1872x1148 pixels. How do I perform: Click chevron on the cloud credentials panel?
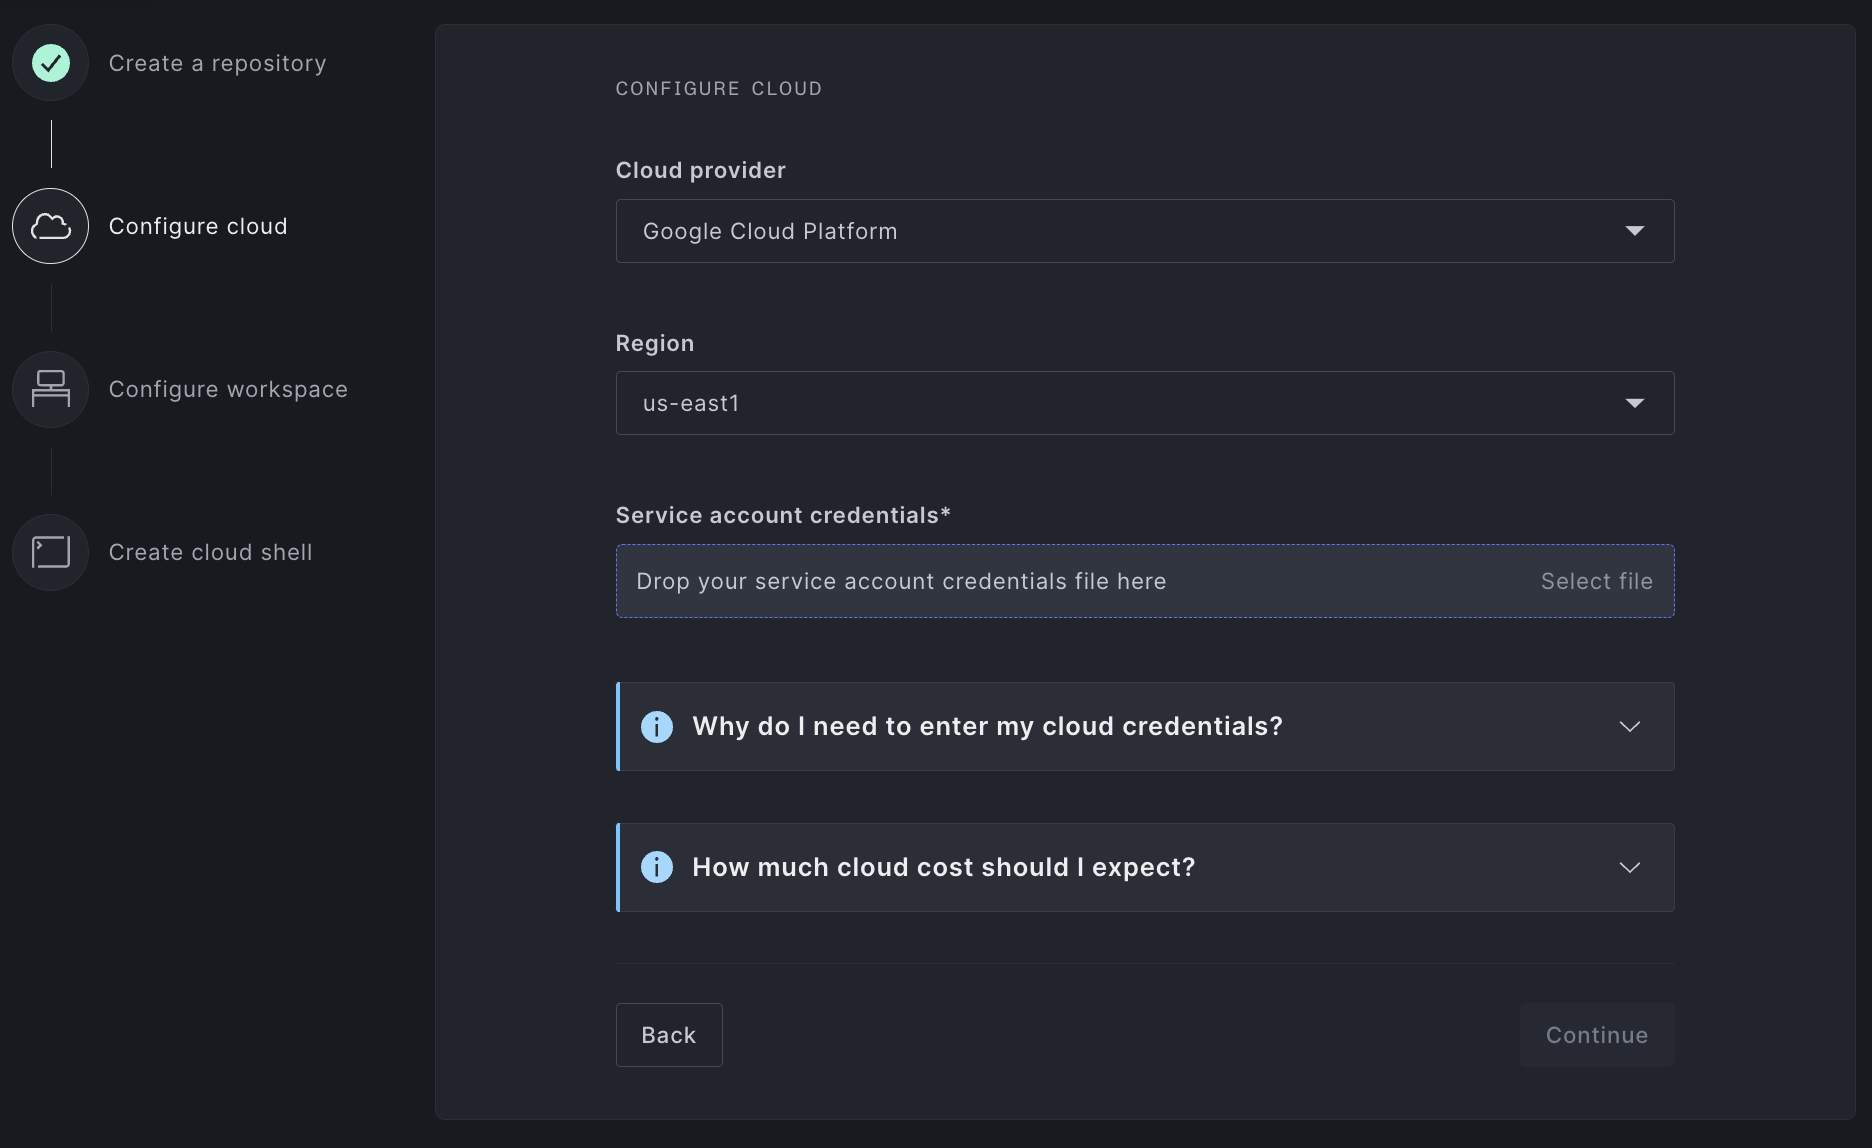1629,727
